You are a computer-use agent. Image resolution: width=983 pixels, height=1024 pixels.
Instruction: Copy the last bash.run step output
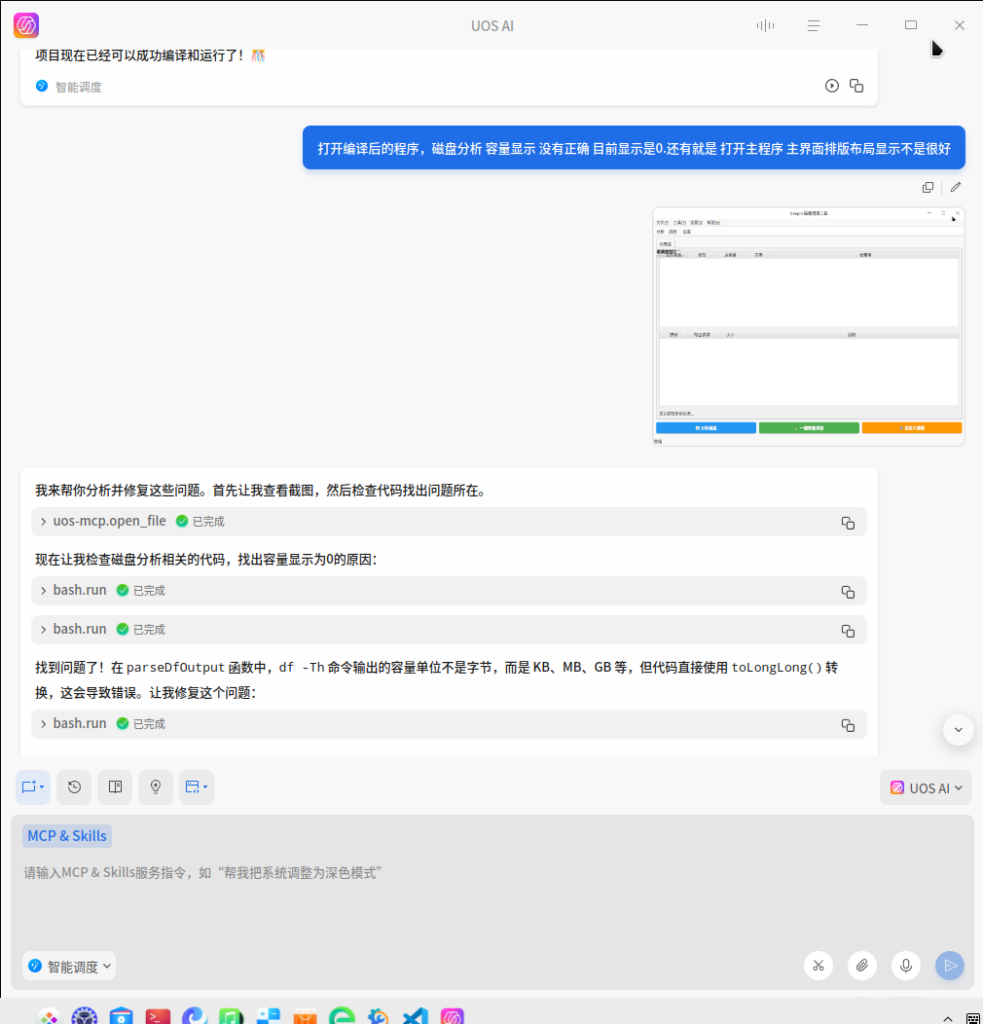[x=847, y=724]
